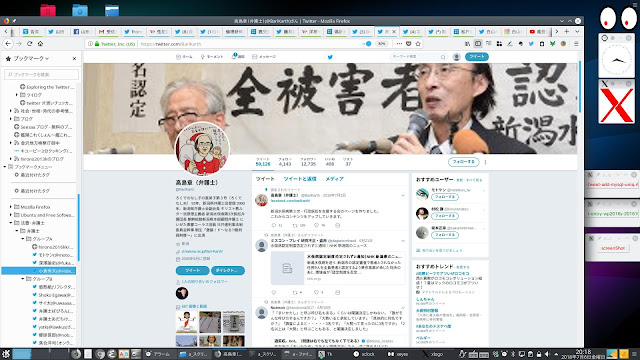Collapse the ブックマークメニュー folder

coord(4,167)
